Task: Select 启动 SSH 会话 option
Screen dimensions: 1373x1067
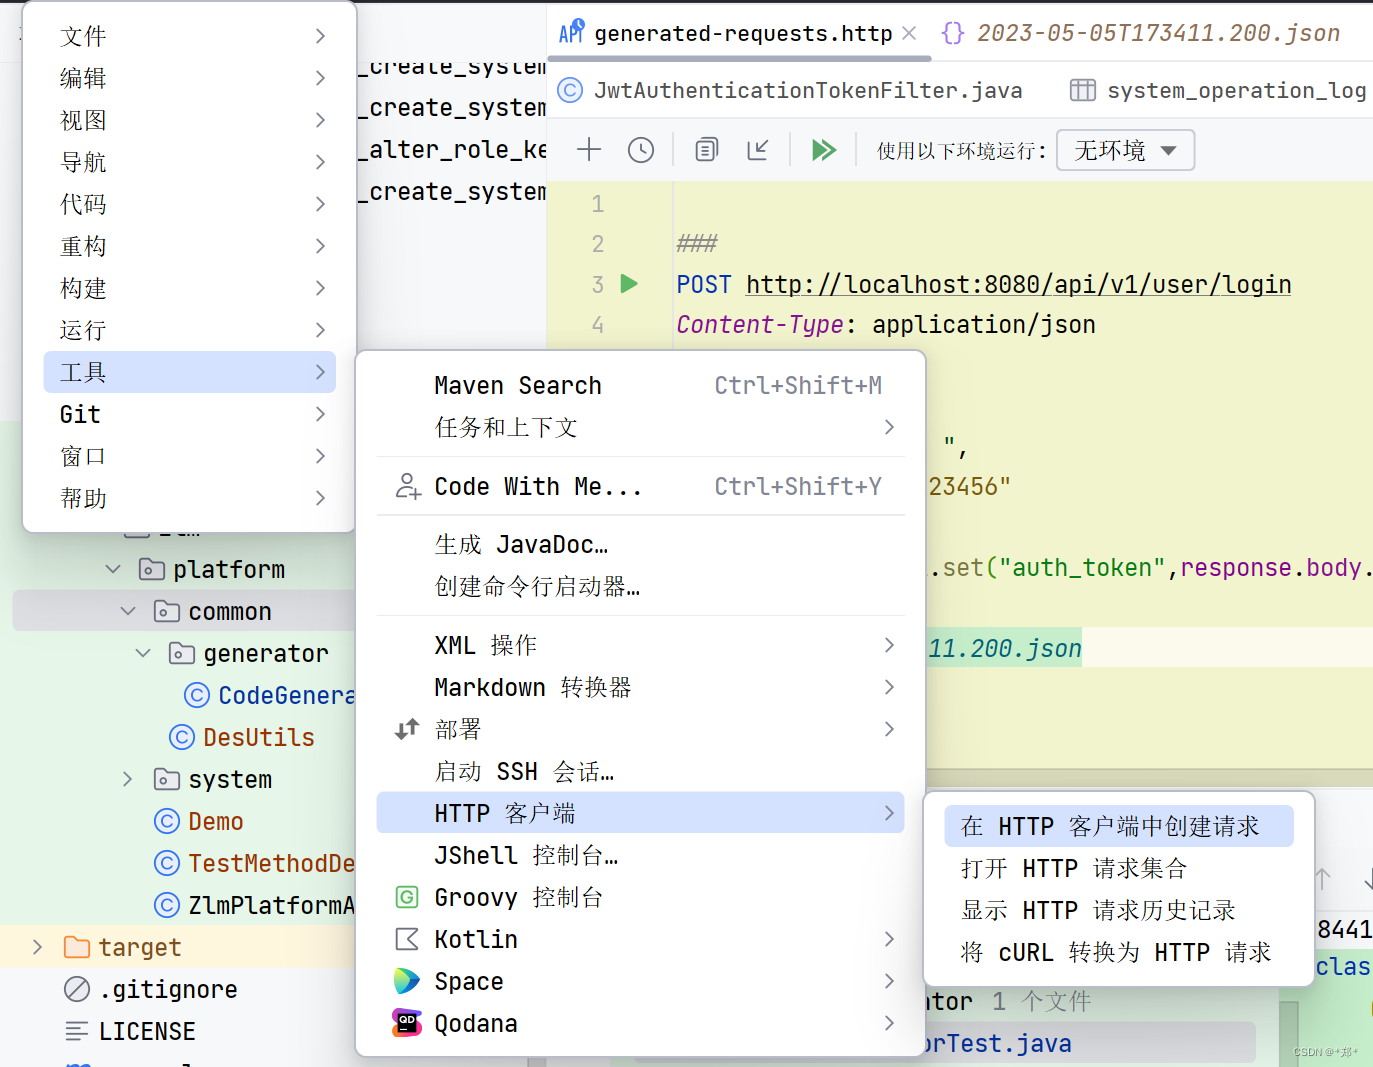Action: (640, 771)
